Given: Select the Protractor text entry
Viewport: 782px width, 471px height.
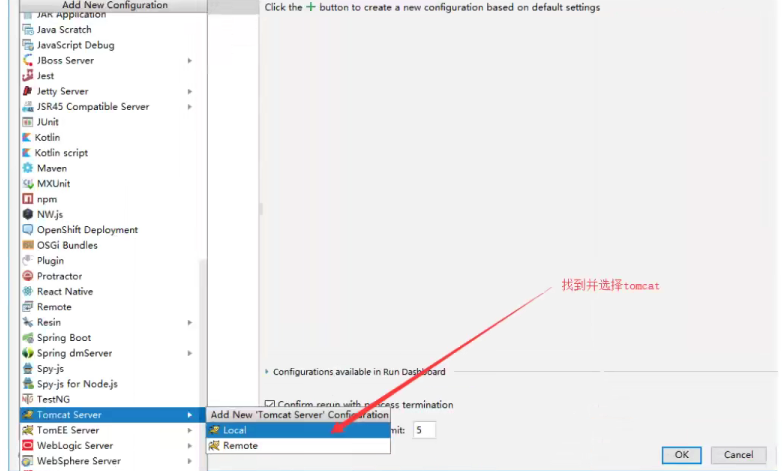Looking at the screenshot, I should 59,276.
